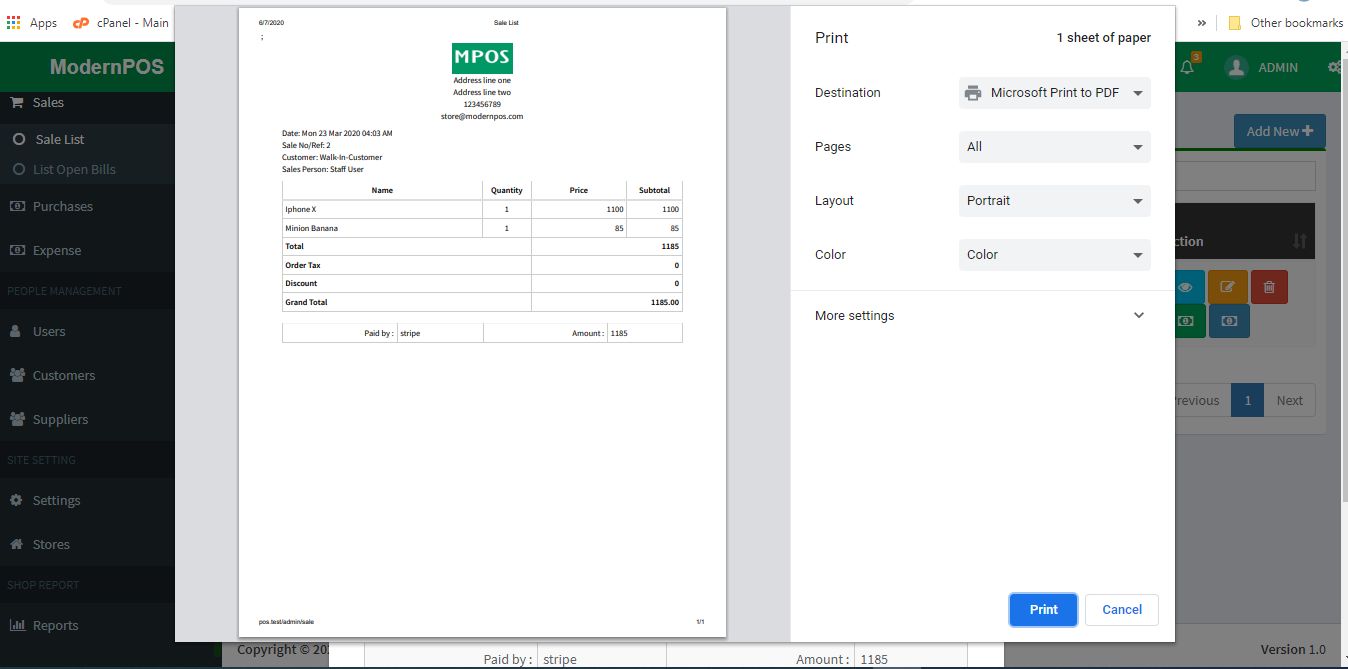Screen dimensions: 1348x669
Task: View sale with the eye icon
Action: 1186,287
